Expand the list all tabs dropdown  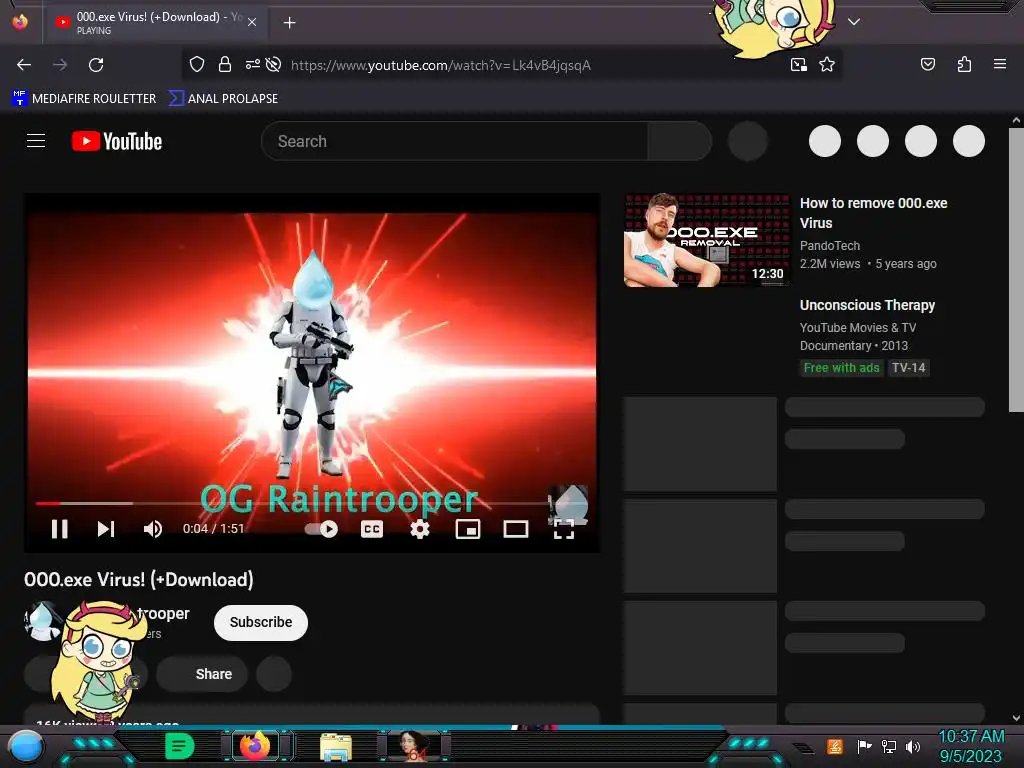pos(854,22)
